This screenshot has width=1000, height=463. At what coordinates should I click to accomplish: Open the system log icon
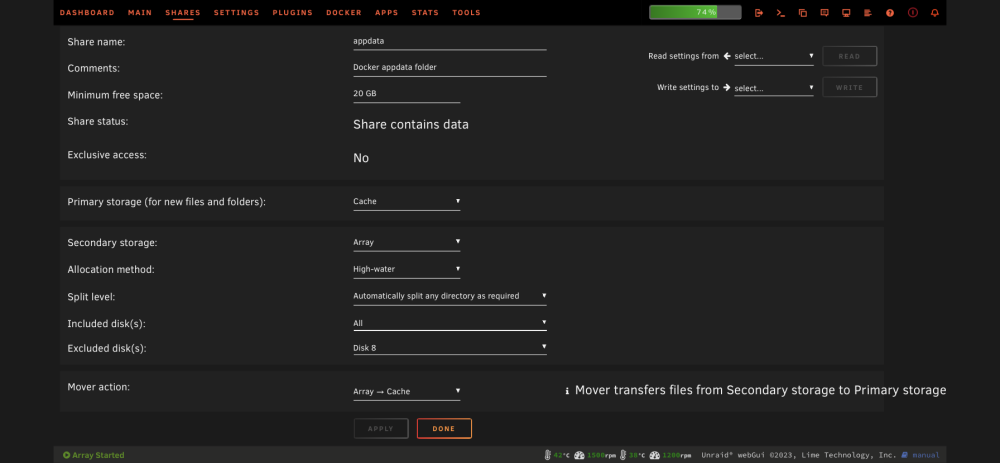tap(868, 13)
